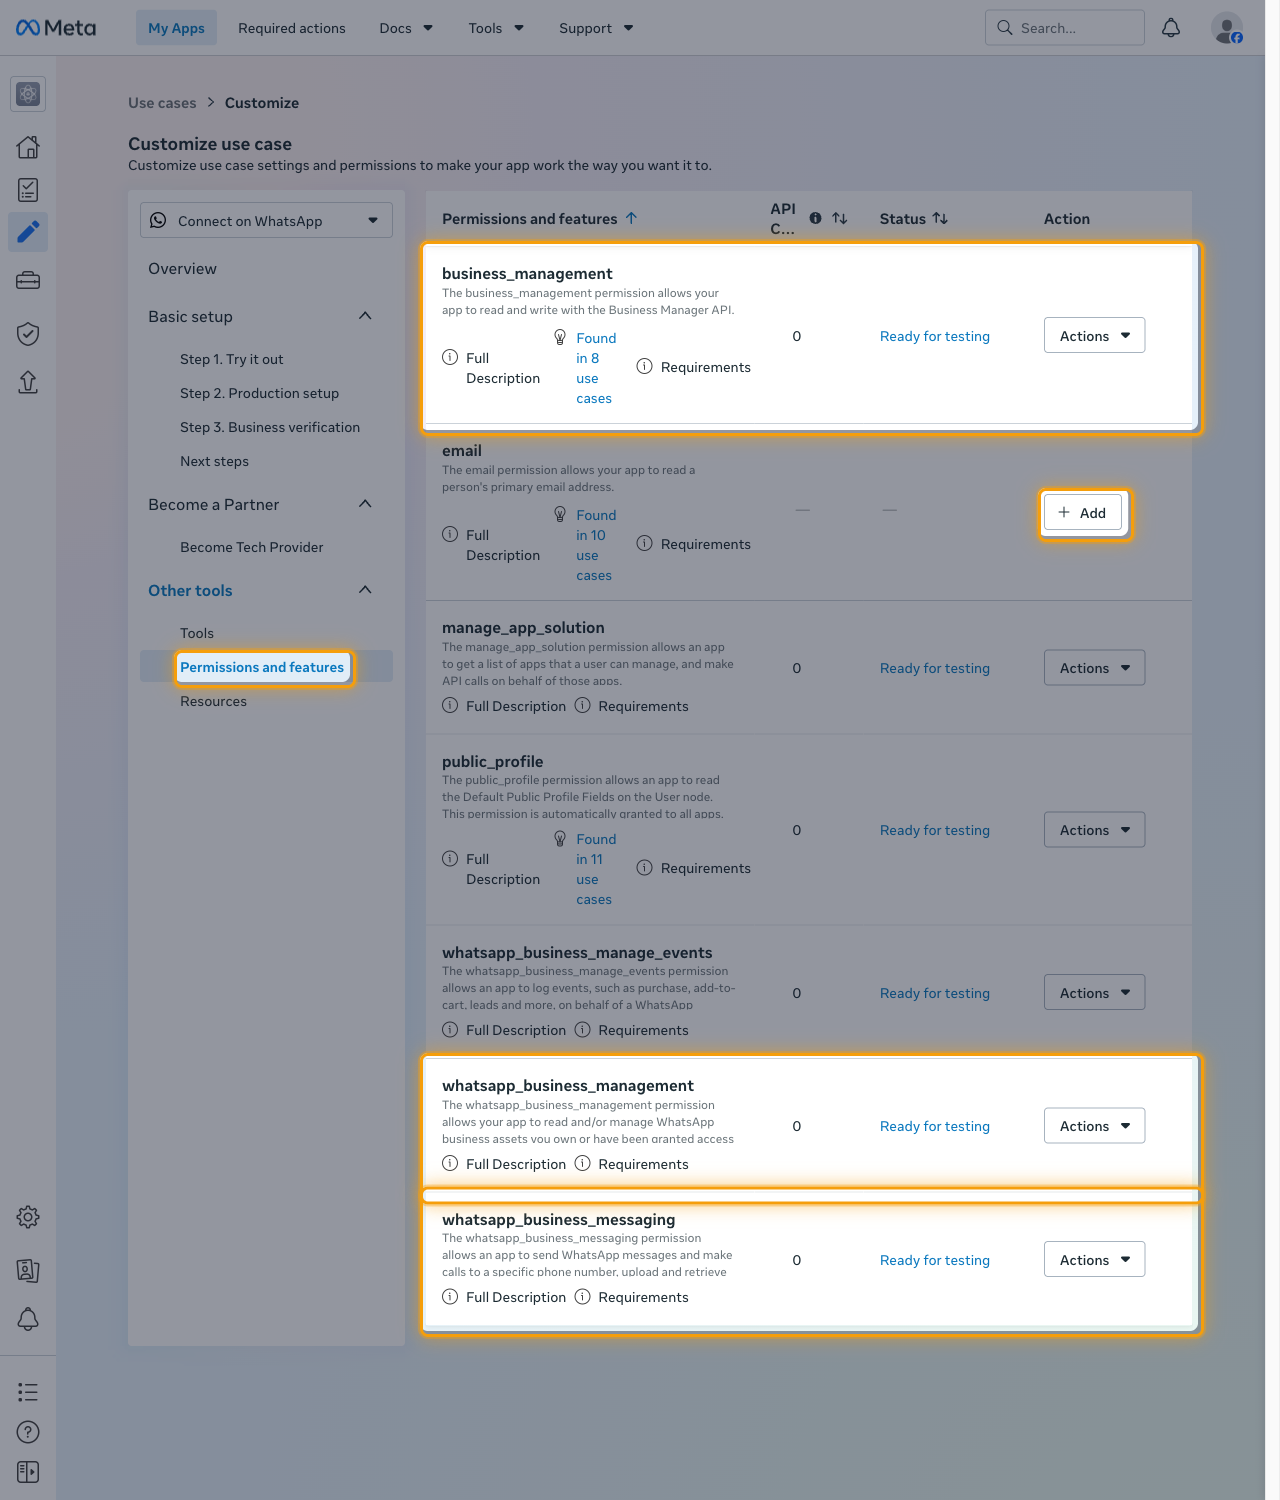Click the Meta logo
1280x1500 pixels.
[x=56, y=28]
